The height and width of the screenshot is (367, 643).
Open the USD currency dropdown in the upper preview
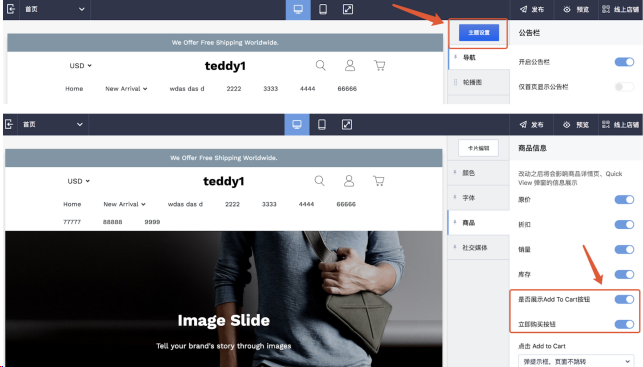[x=80, y=66]
